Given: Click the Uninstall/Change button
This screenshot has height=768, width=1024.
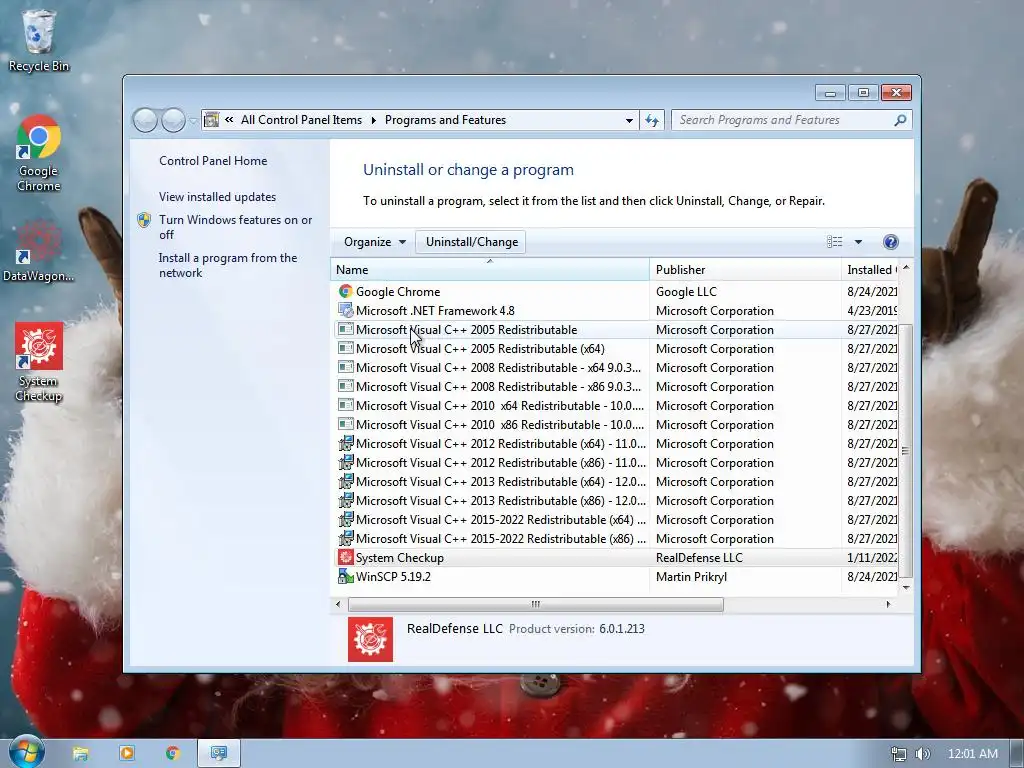Looking at the screenshot, I should pos(472,242).
